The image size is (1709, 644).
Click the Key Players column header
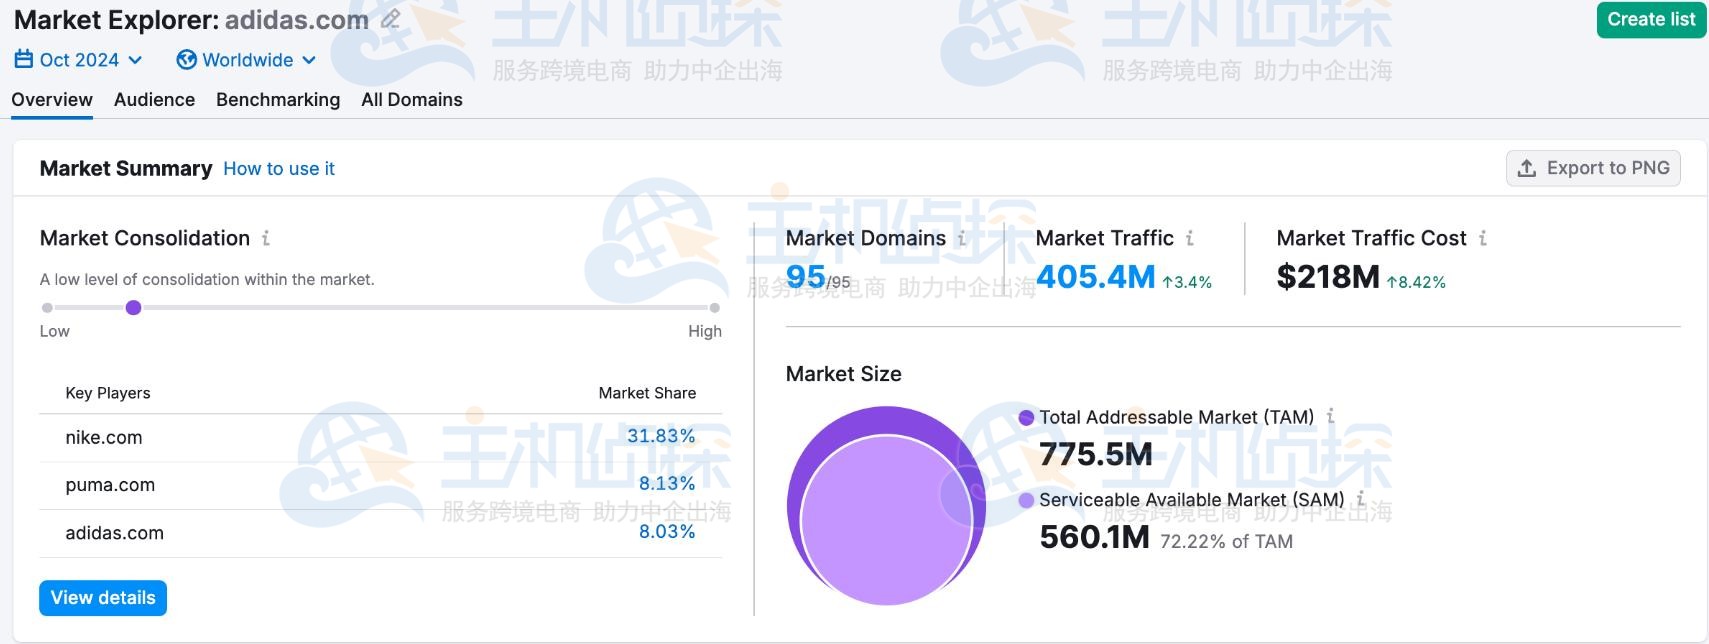click(x=108, y=393)
